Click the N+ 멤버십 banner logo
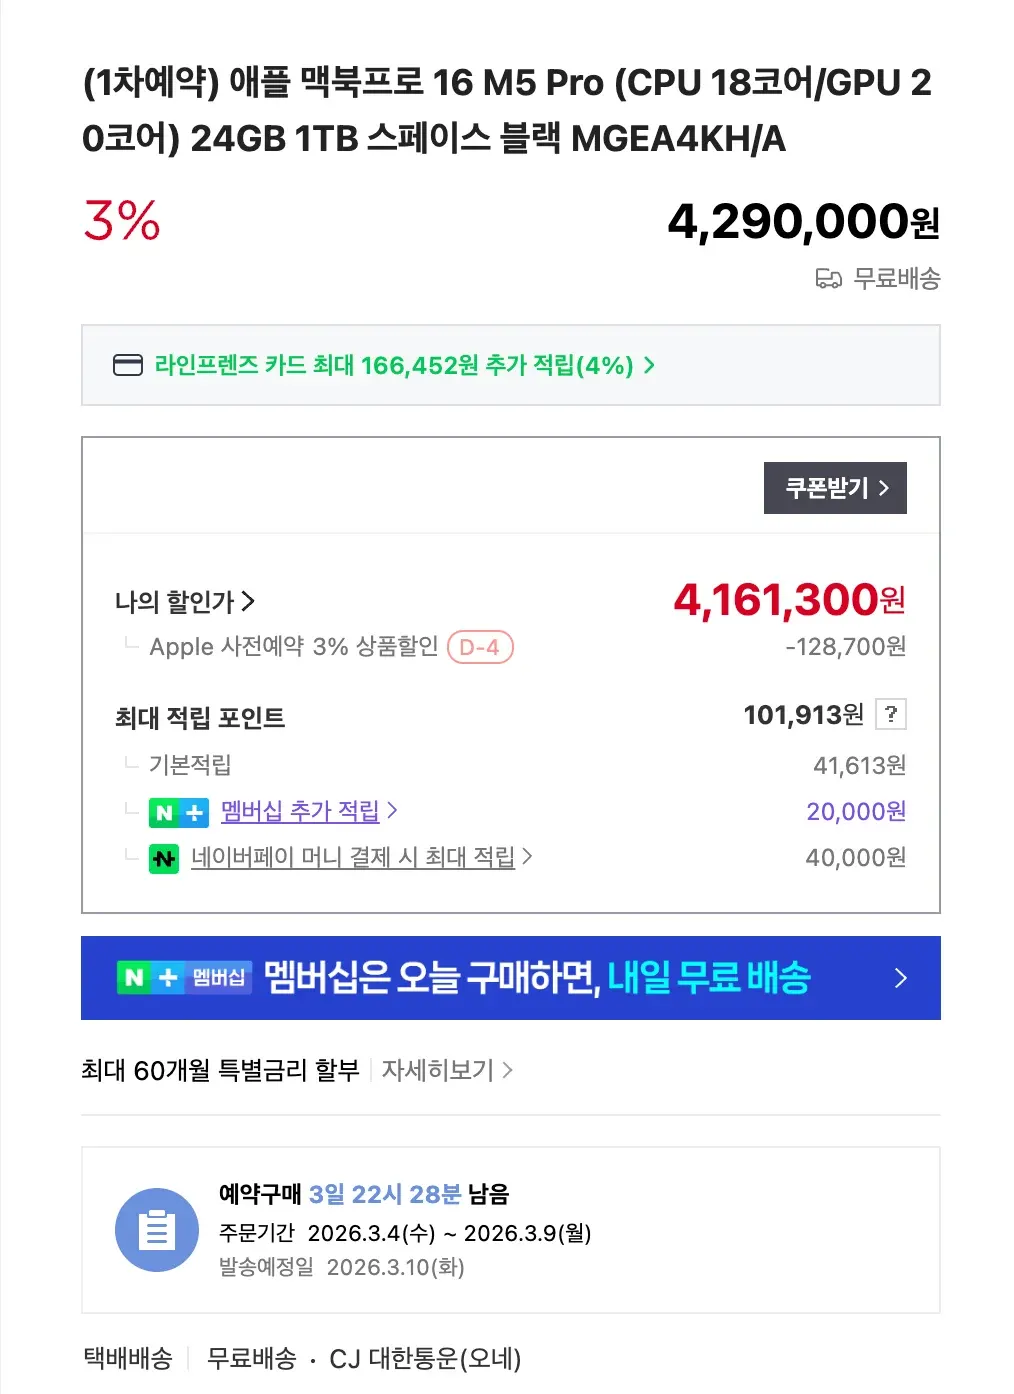Viewport: 1014px width, 1394px height. click(184, 977)
